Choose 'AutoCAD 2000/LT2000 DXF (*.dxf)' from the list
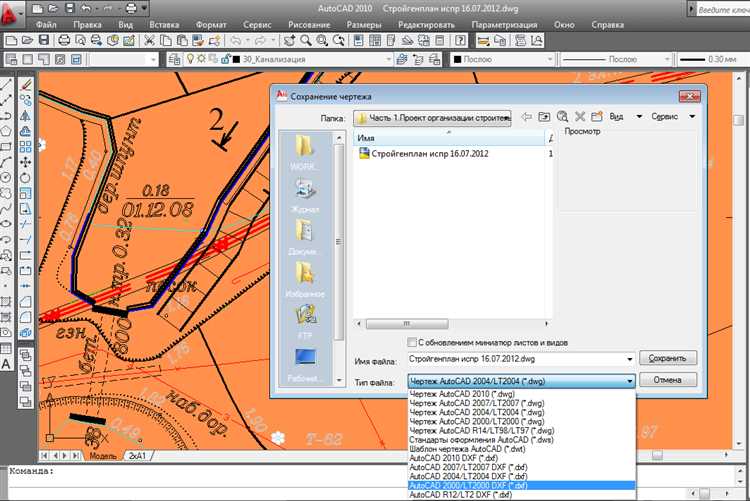Viewport: 750px width, 501px height. [x=522, y=485]
